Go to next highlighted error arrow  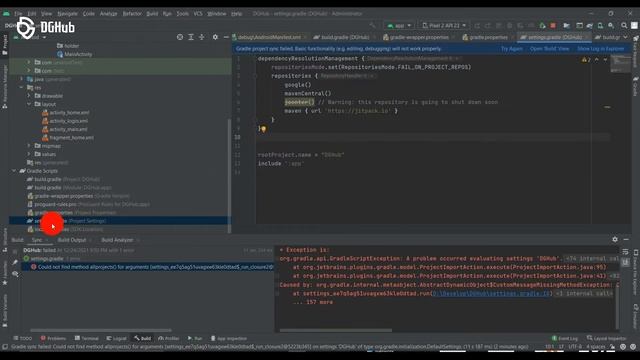(605, 60)
